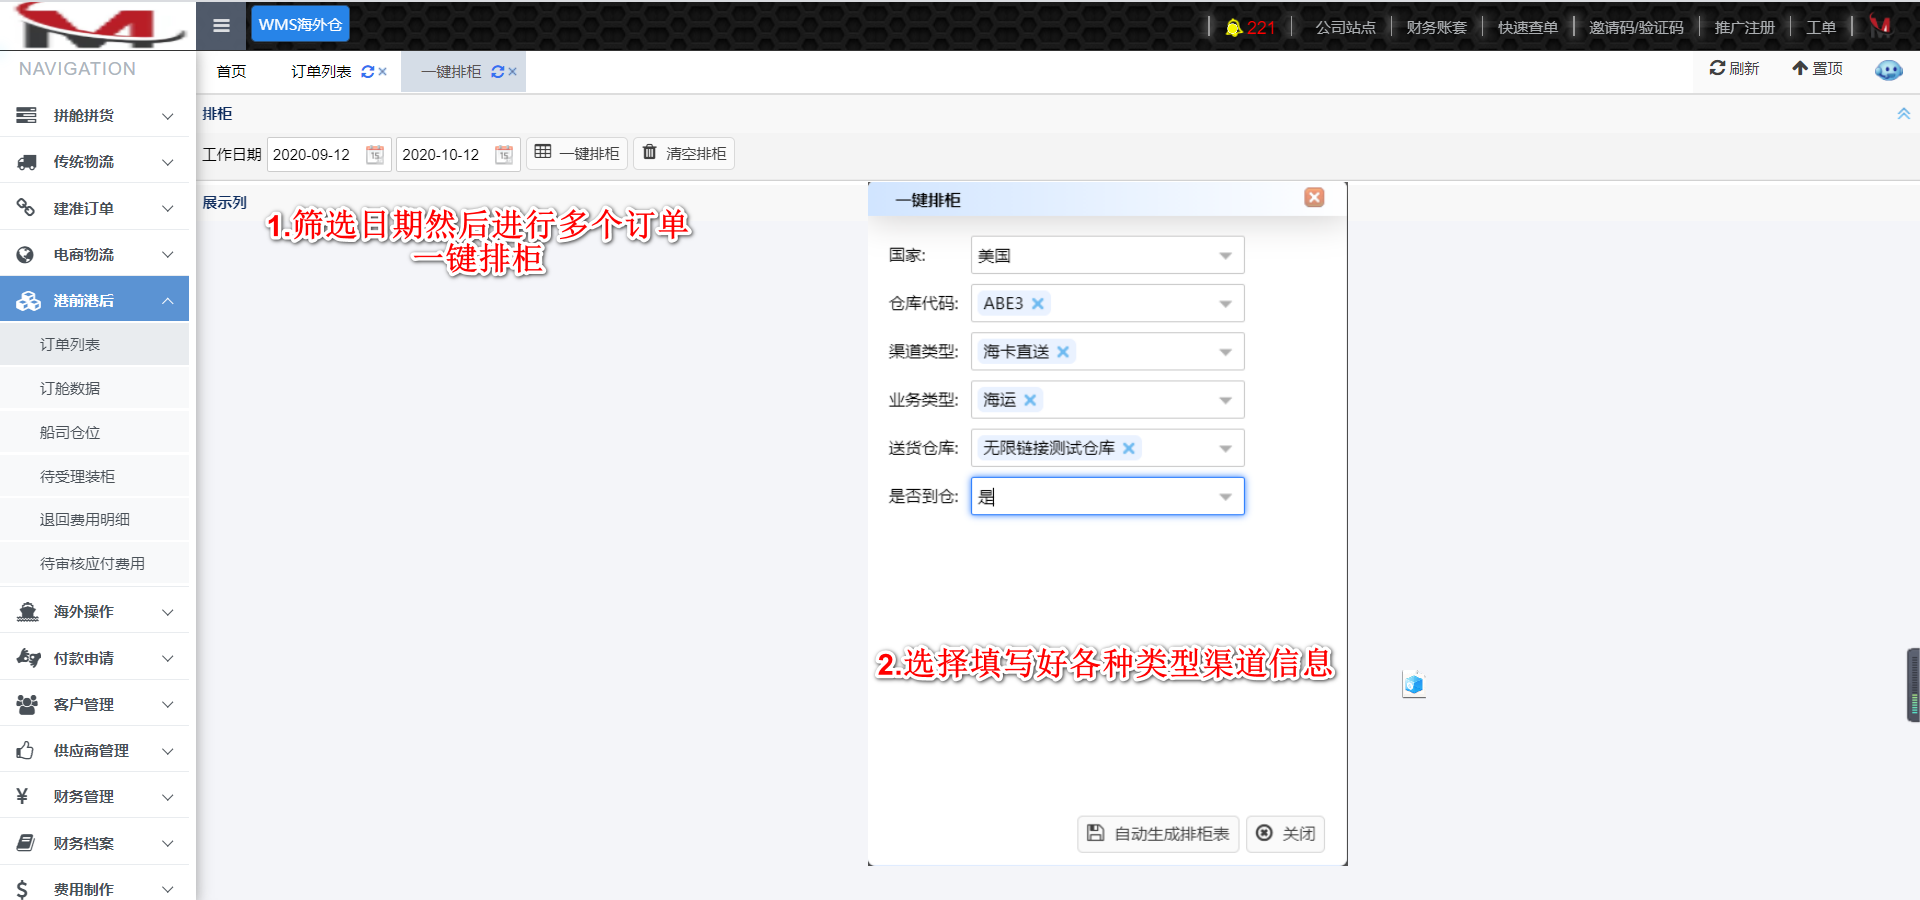
Task: Open 财务账套 in top menu
Action: (x=1436, y=27)
